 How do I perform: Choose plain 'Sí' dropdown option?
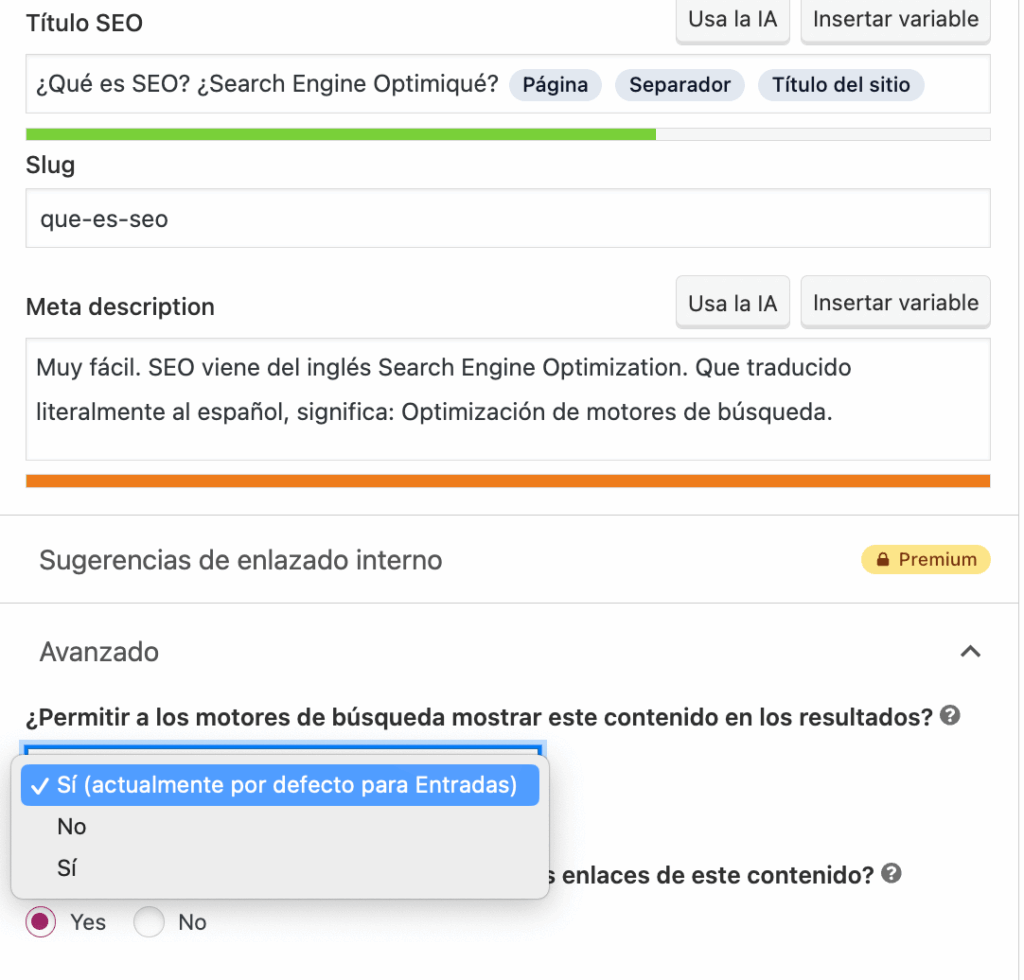point(67,868)
